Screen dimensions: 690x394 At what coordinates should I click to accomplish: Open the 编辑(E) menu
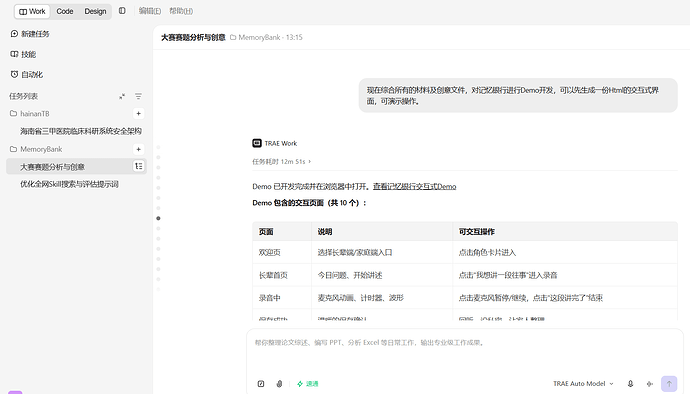coord(150,11)
